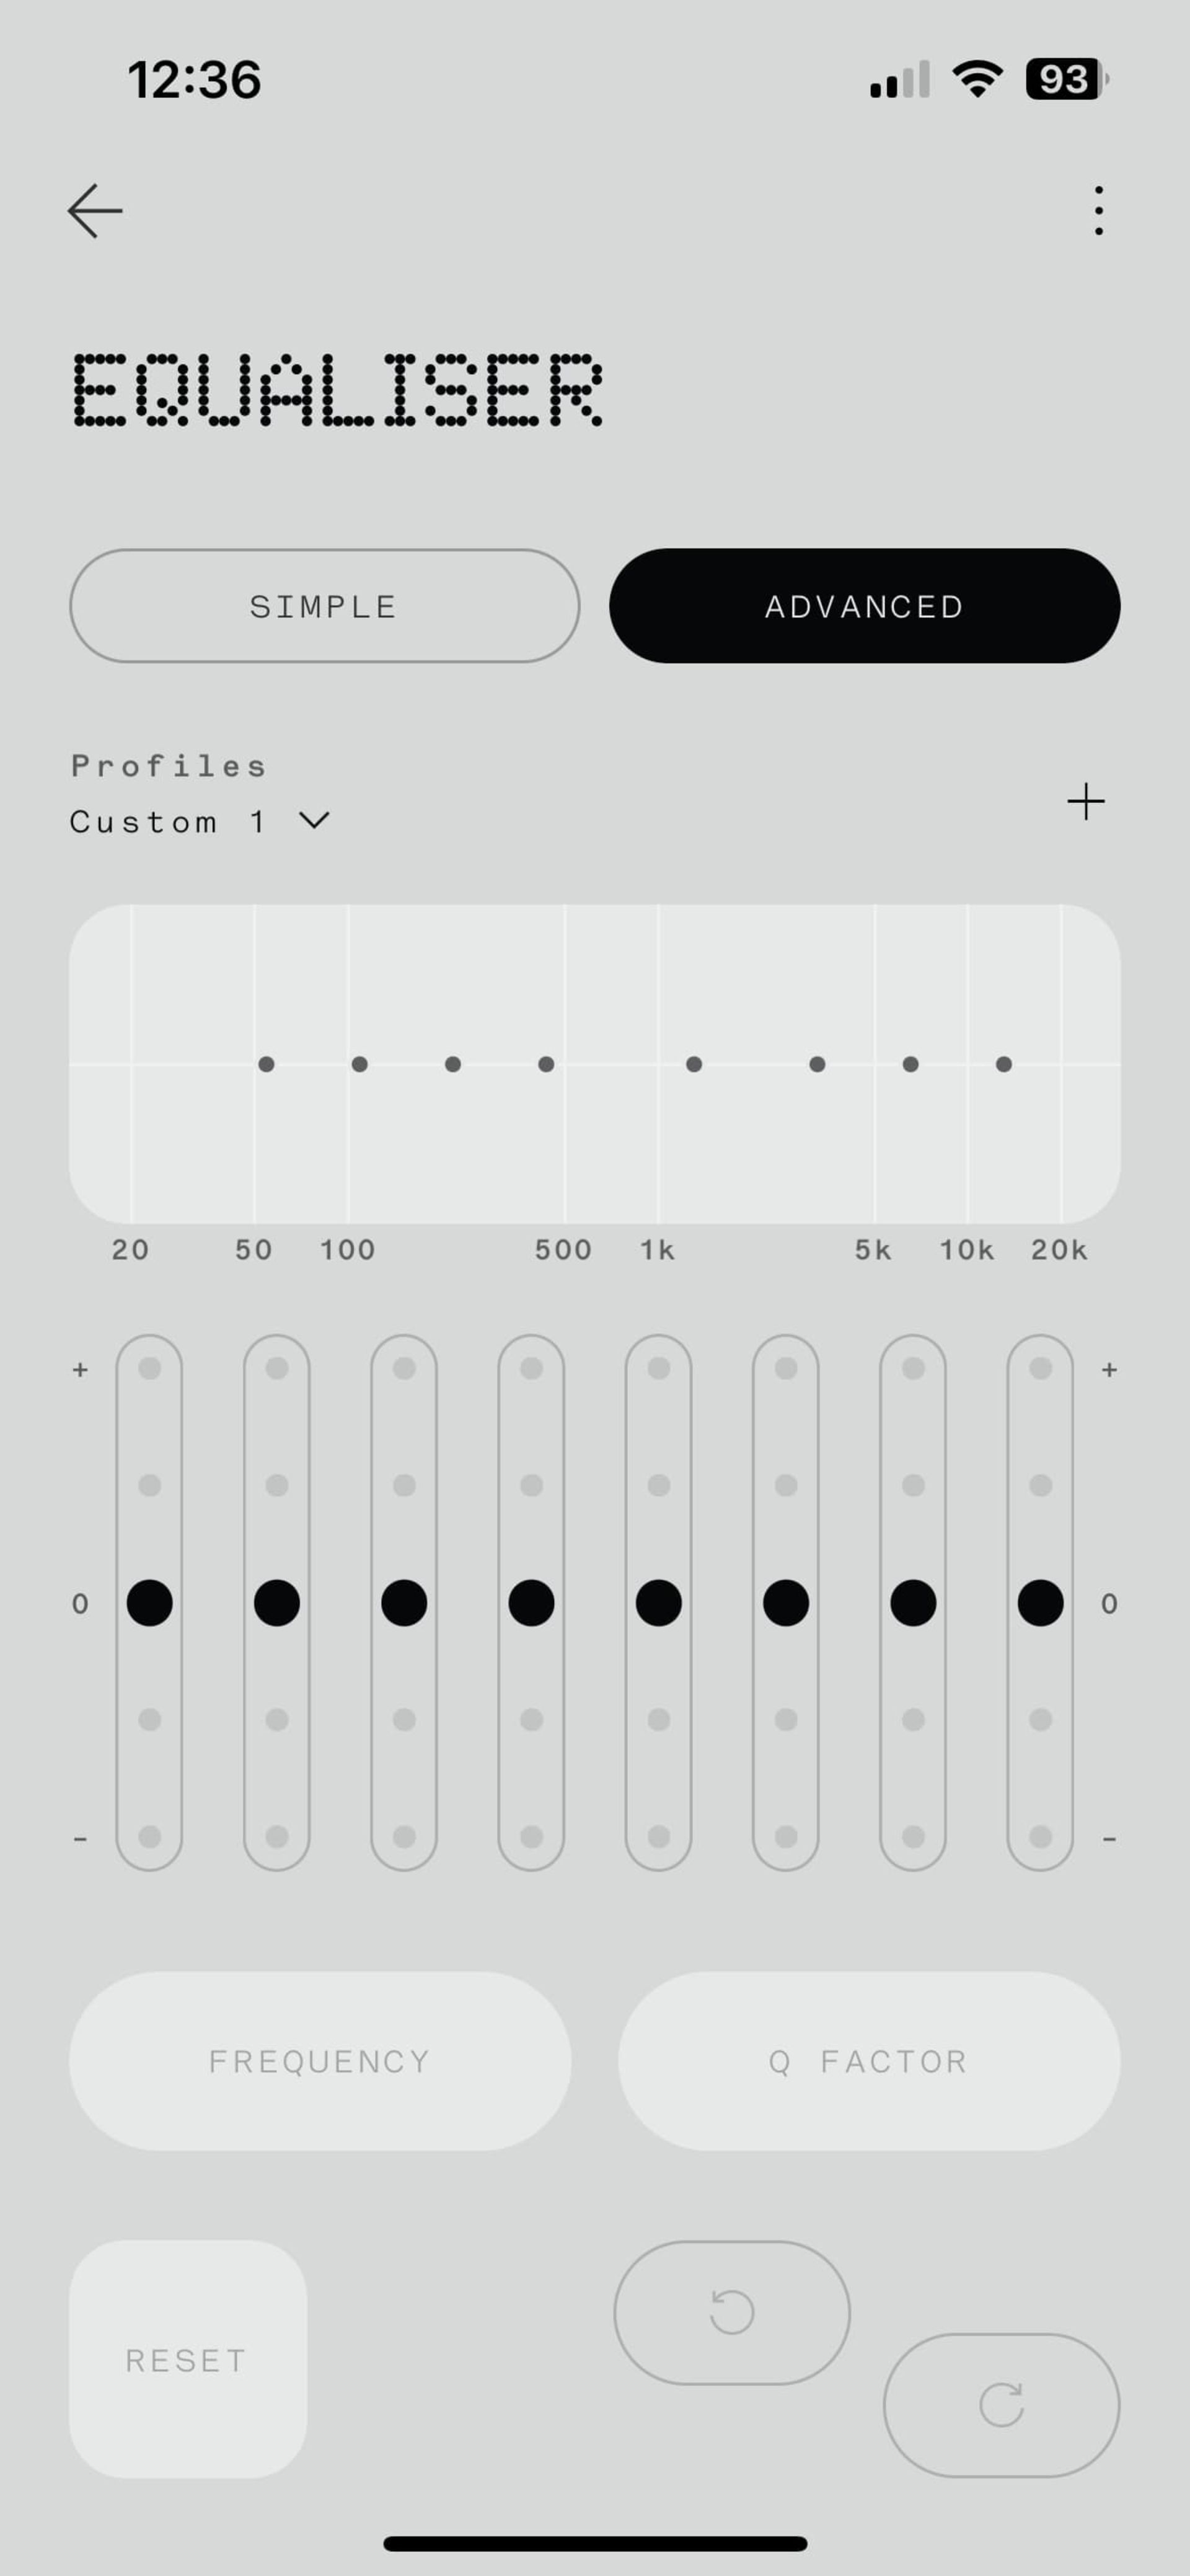Open the Frequency setting
Viewport: 1190px width, 2576px height.
click(x=320, y=2061)
